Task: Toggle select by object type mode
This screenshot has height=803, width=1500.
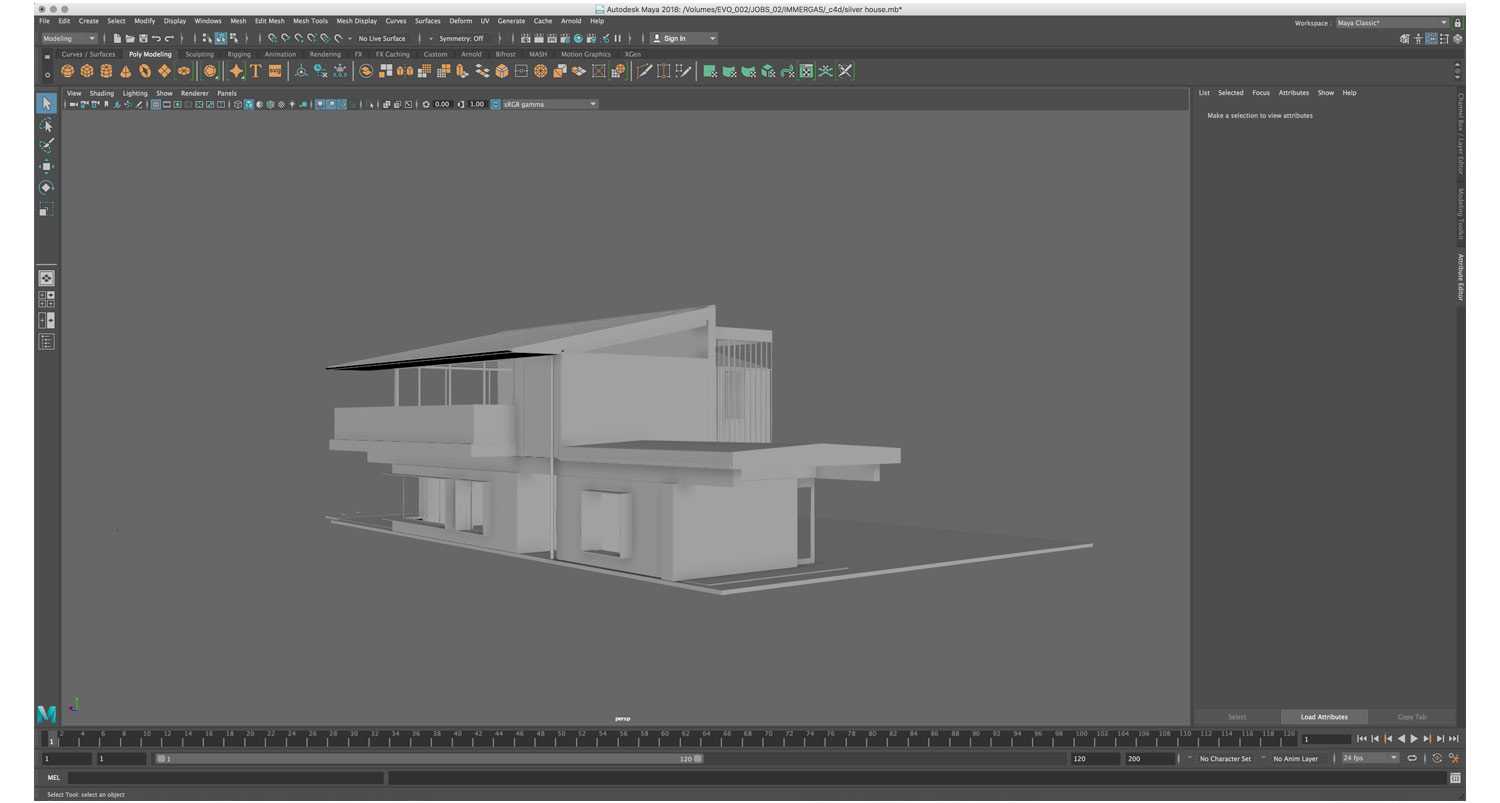Action: (x=220, y=38)
